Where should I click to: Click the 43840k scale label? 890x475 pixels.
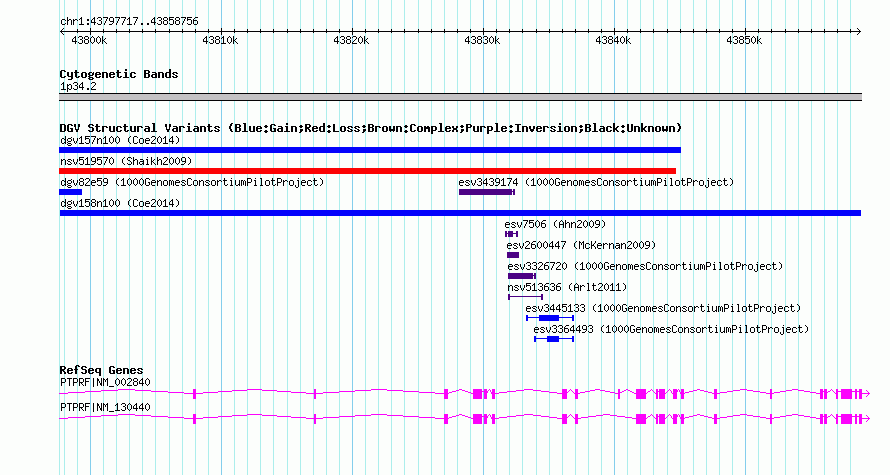click(613, 40)
